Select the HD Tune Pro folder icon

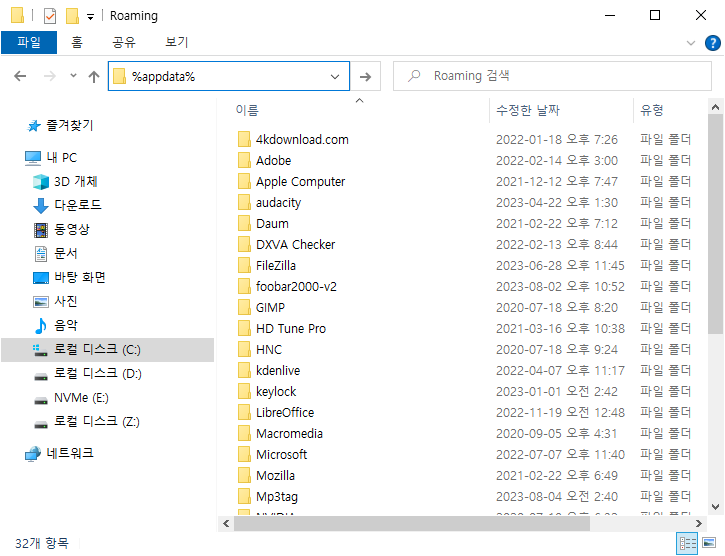(244, 328)
